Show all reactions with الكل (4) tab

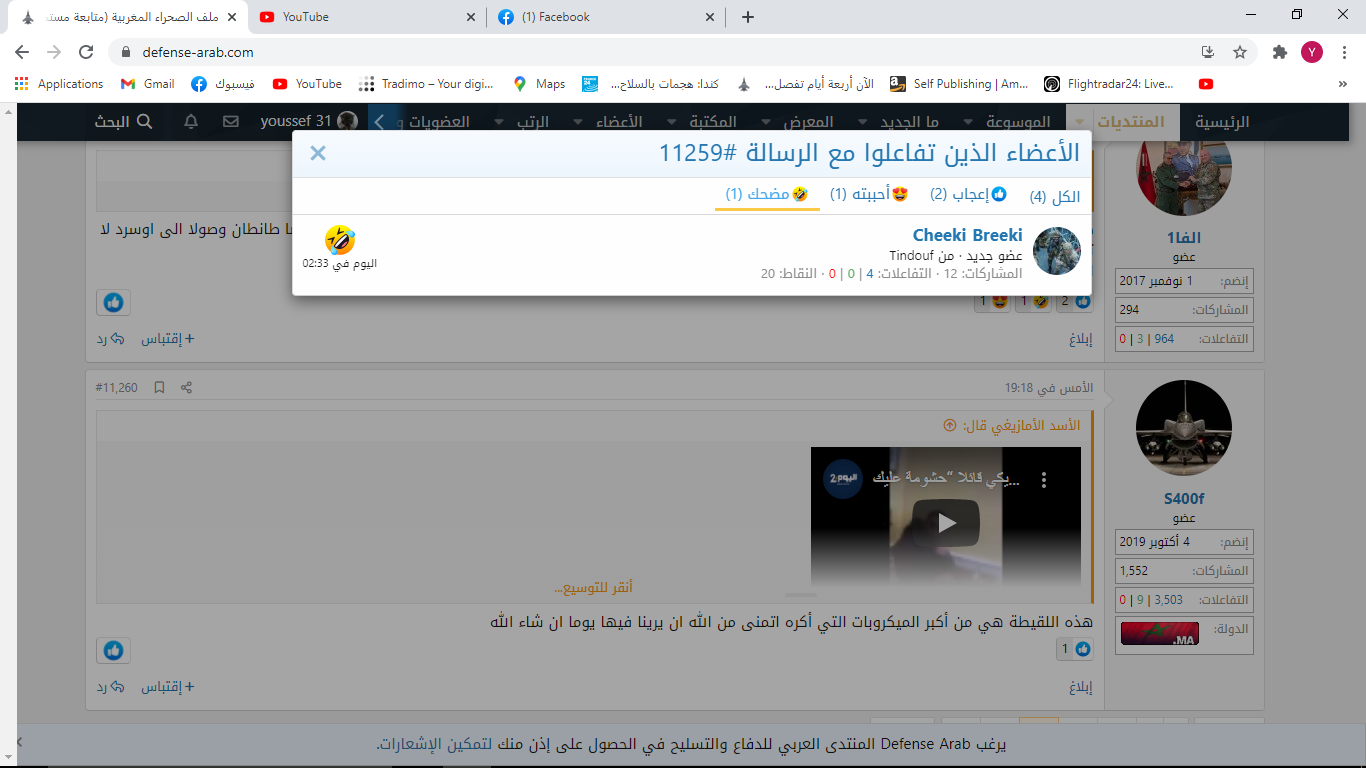point(1055,196)
